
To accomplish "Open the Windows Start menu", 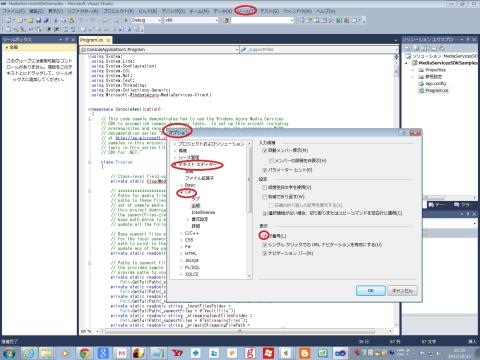I will [9, 353].
